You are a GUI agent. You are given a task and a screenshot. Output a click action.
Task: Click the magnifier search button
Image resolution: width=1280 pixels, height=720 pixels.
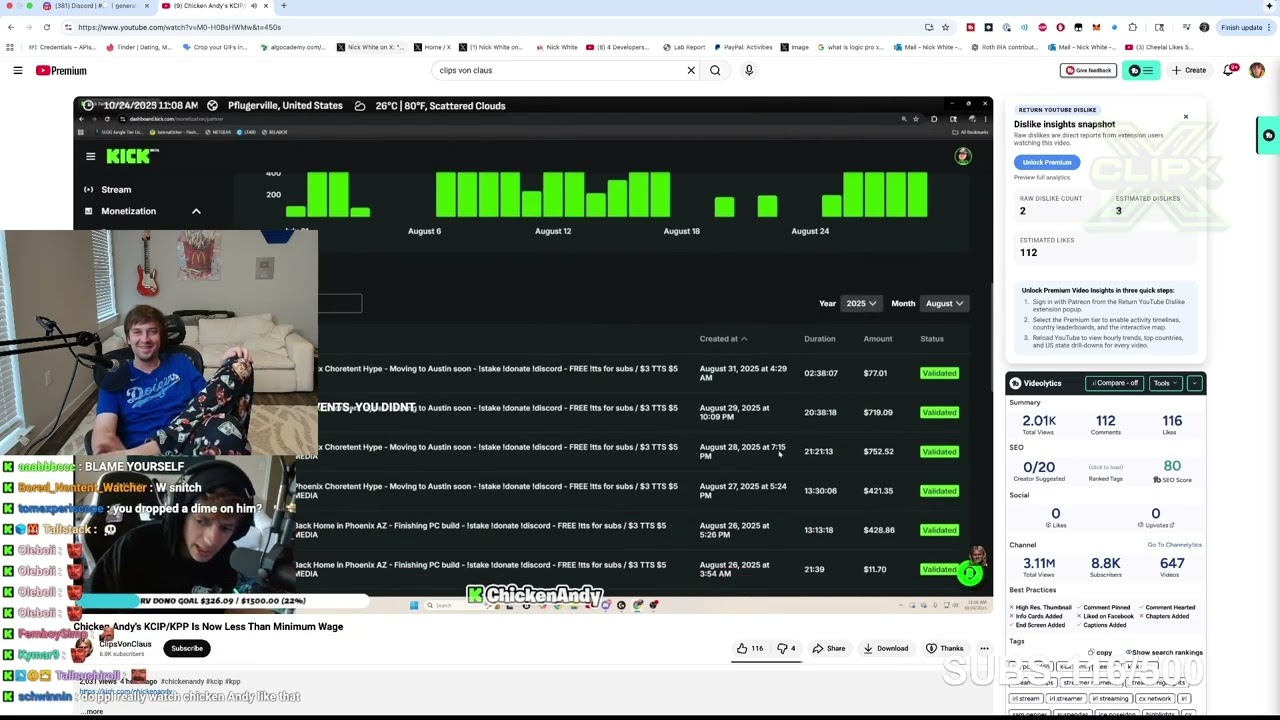click(715, 70)
